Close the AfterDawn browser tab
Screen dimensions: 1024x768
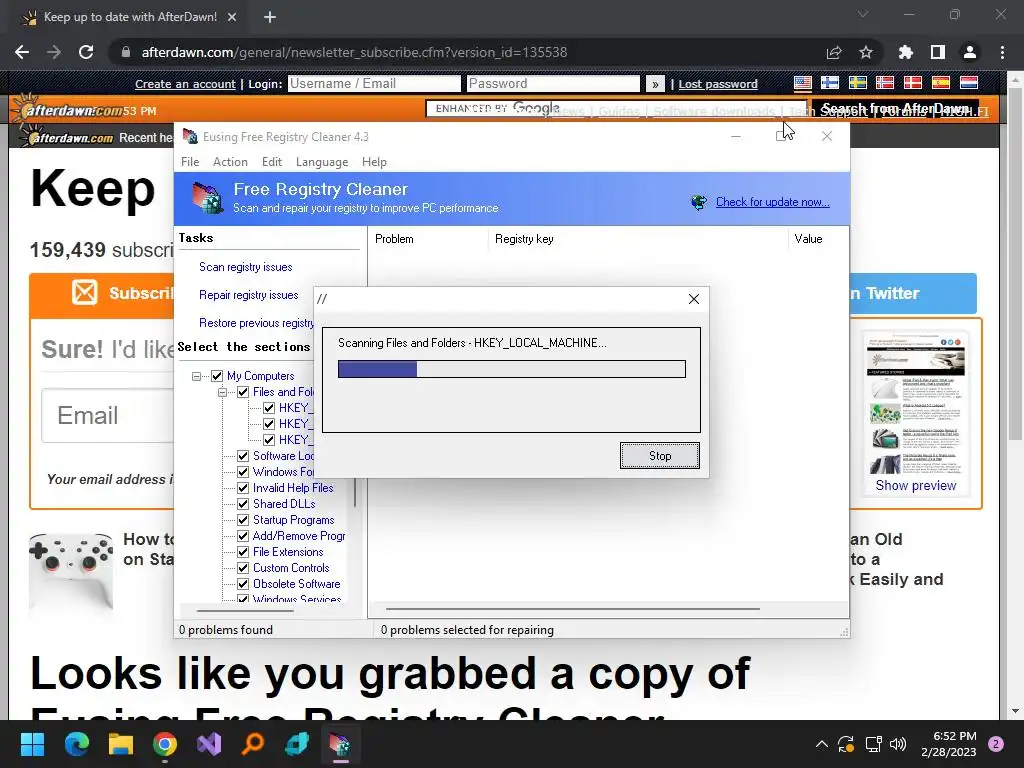(232, 17)
